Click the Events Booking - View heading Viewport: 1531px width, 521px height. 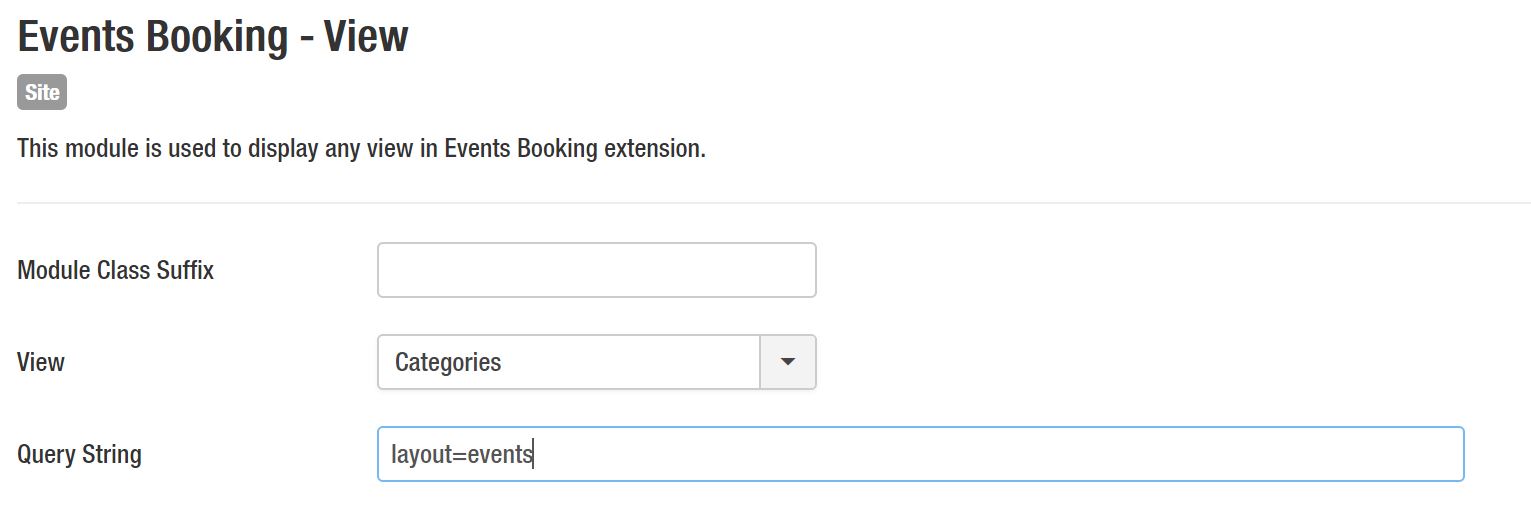(x=213, y=37)
